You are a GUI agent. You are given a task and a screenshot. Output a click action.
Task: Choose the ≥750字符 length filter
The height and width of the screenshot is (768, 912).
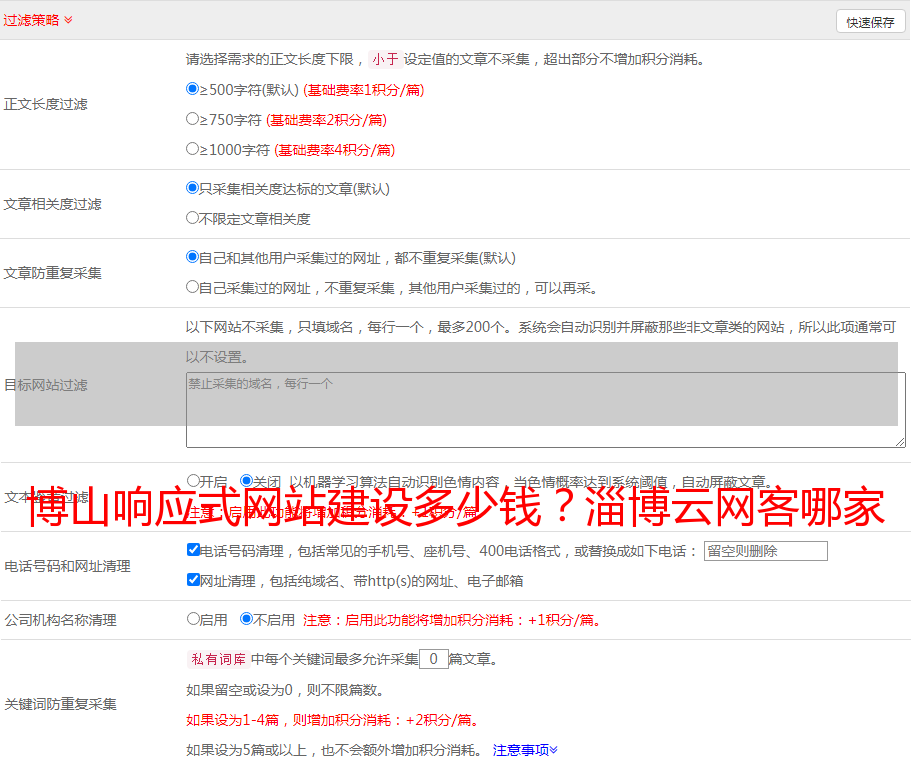(193, 119)
